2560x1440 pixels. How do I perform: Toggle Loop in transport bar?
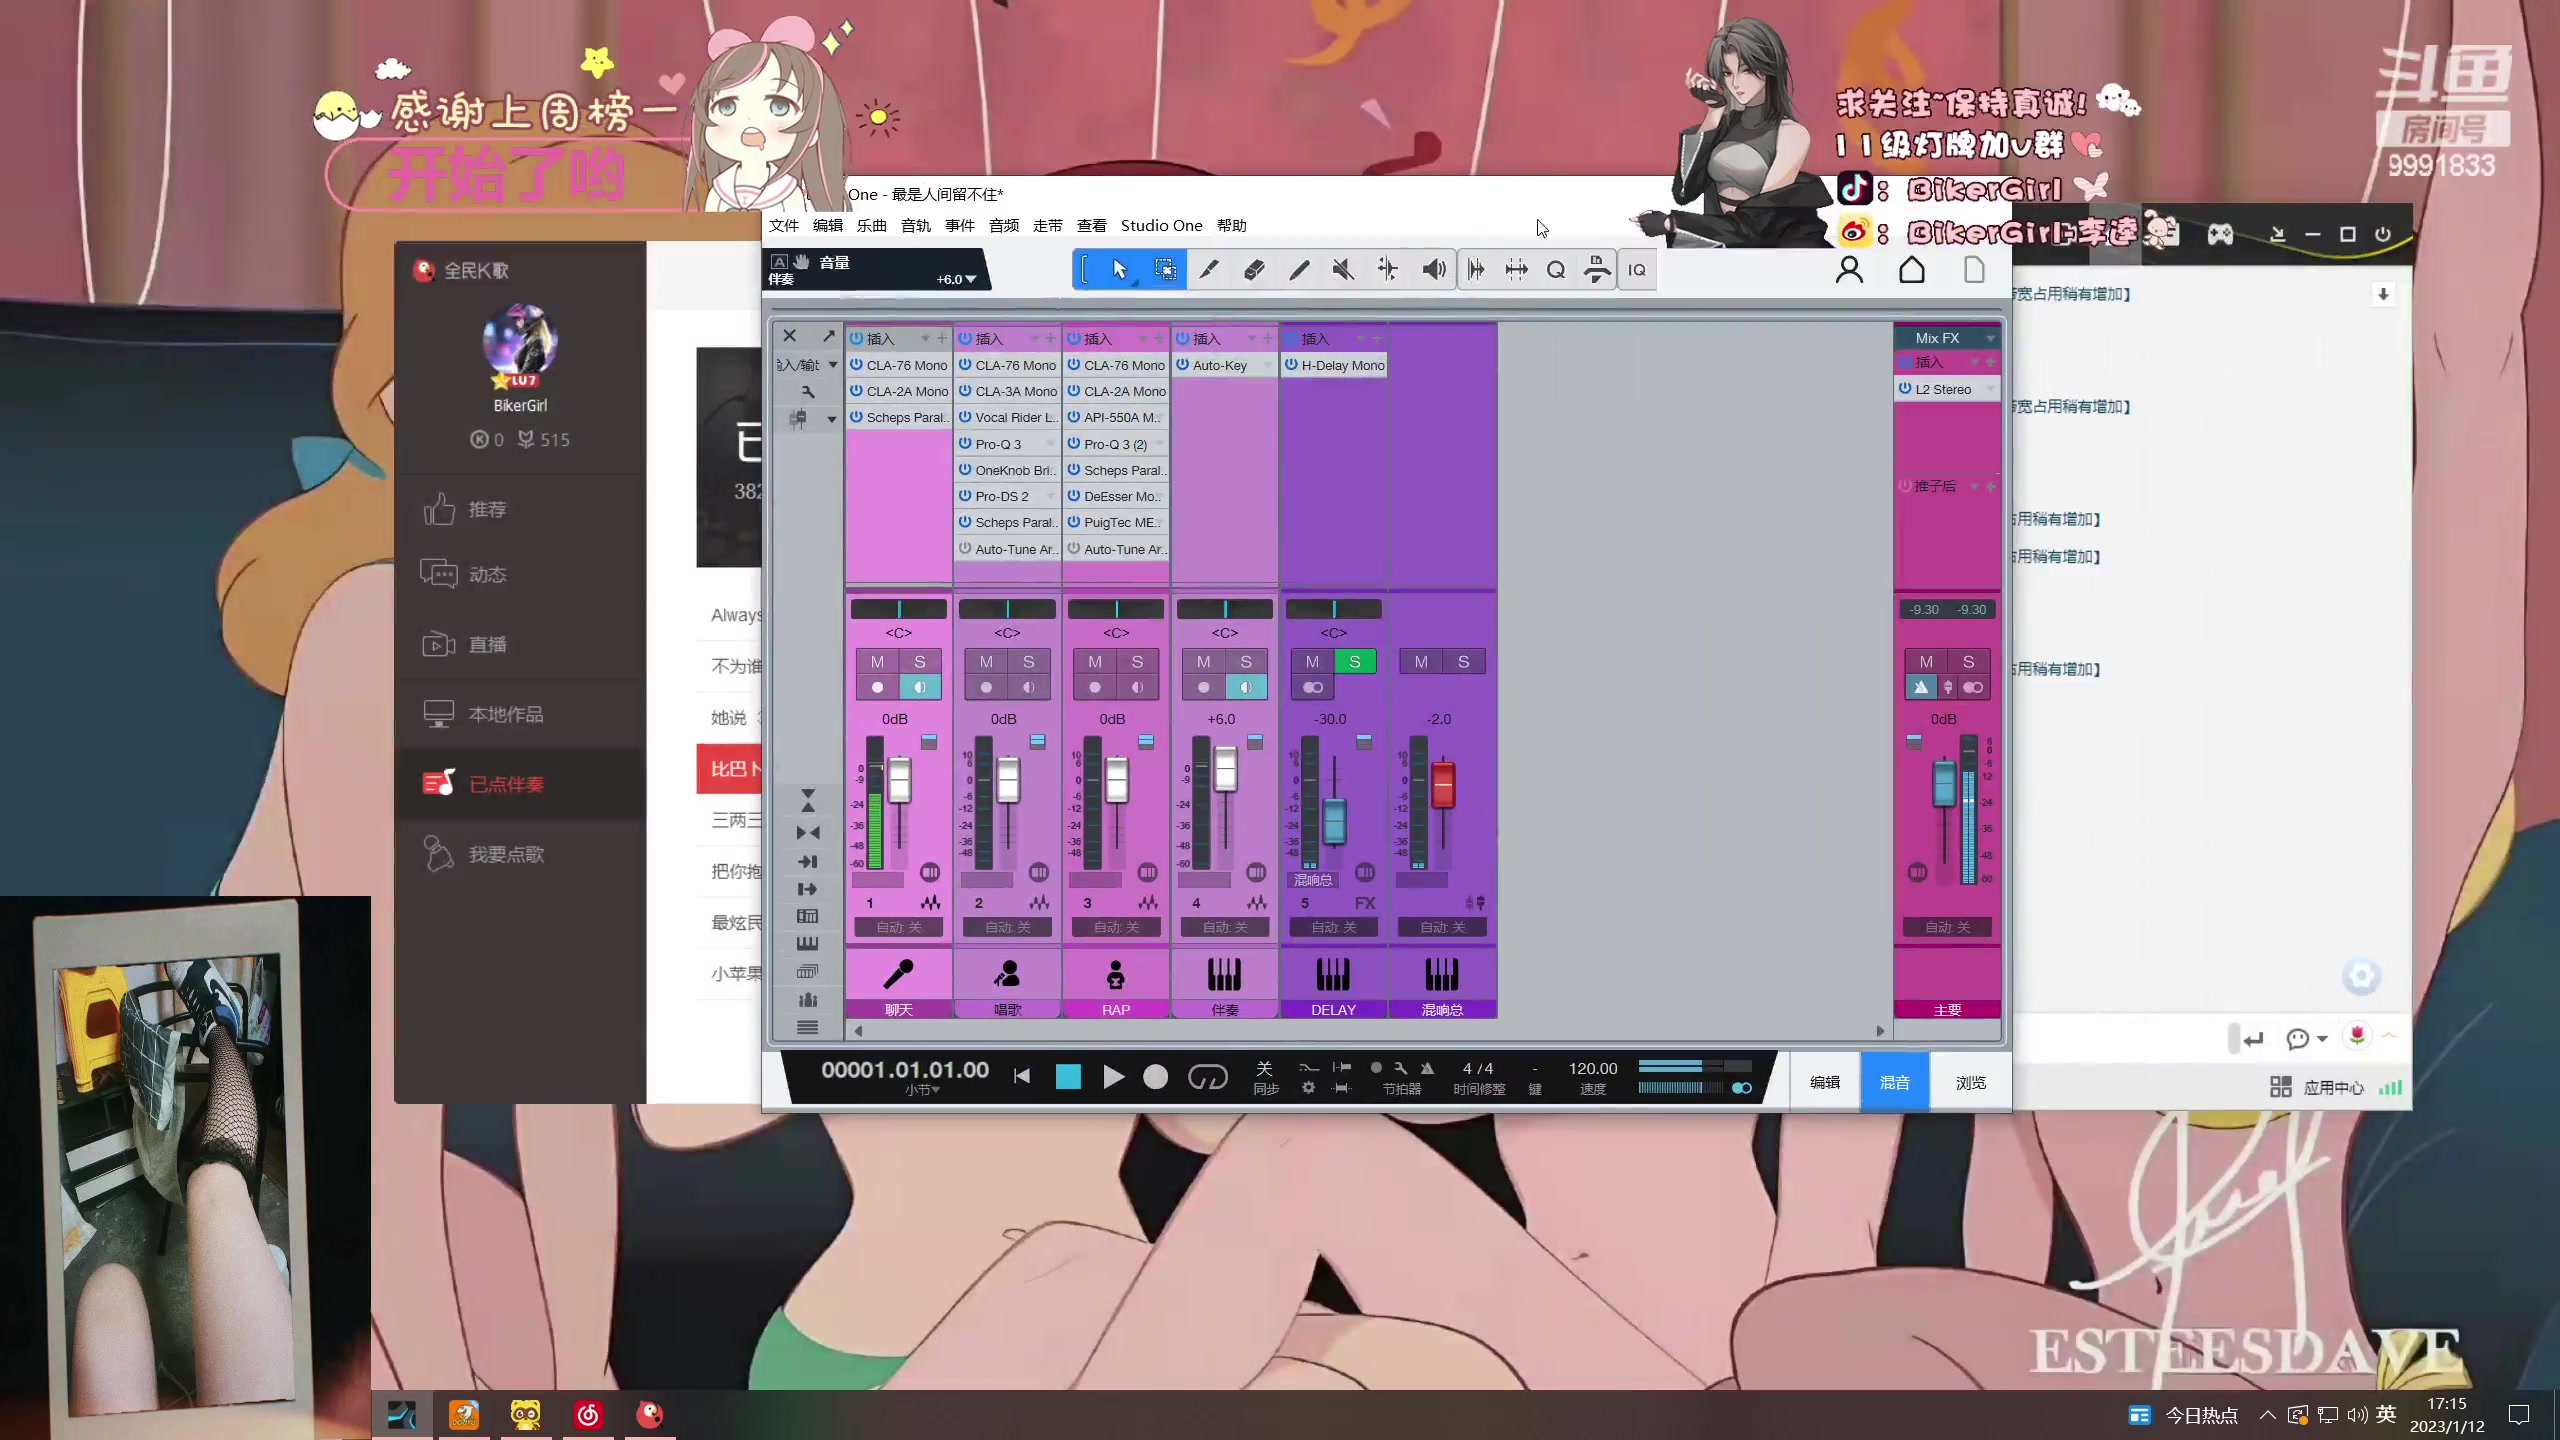pyautogui.click(x=1207, y=1076)
